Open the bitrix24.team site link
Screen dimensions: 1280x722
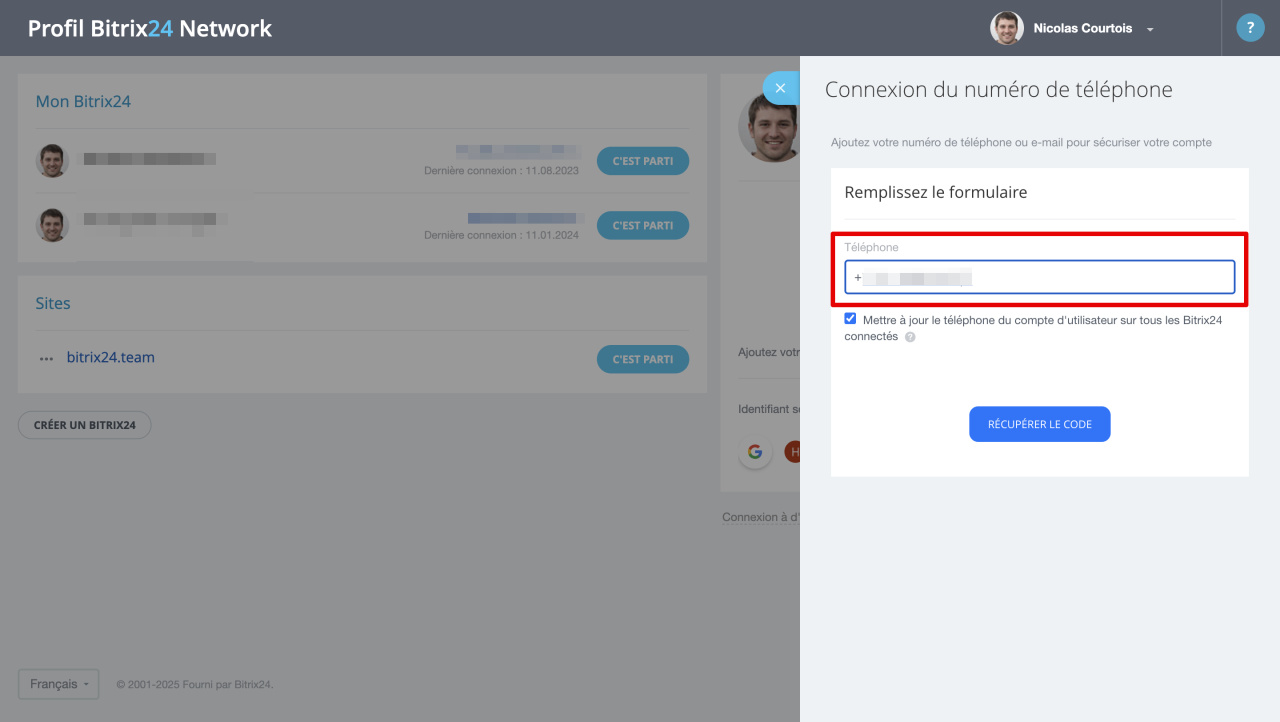(x=111, y=357)
